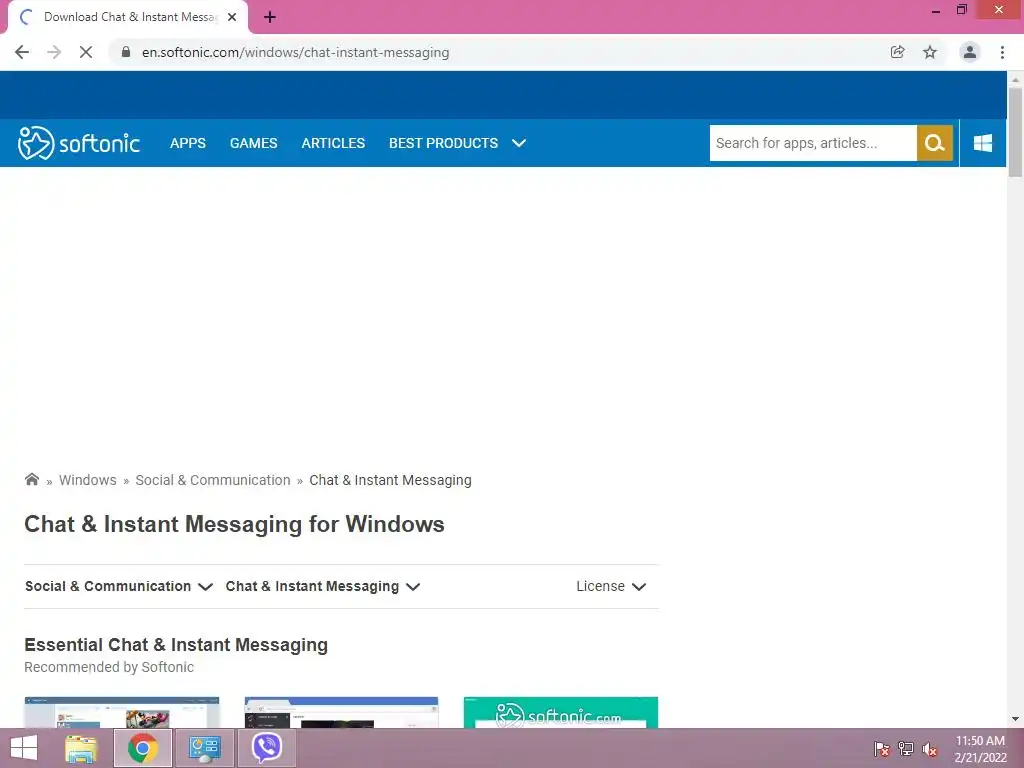
Task: Click the Windows breadcrumb link
Action: pos(88,480)
